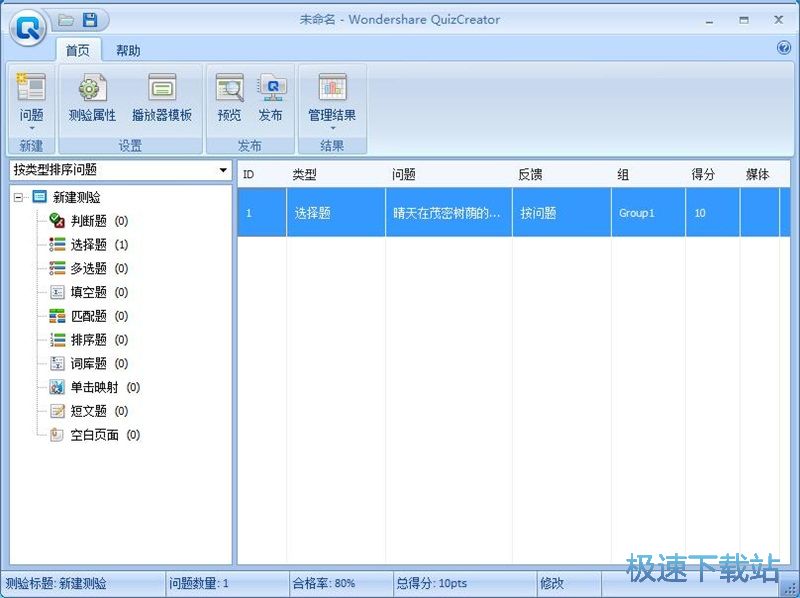Click 修改 in the status bar
Viewport: 800px width, 598px height.
[x=551, y=582]
